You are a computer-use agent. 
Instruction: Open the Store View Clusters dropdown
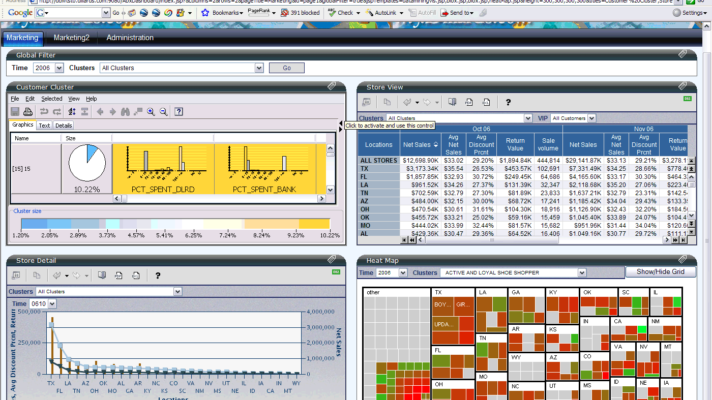tap(528, 118)
